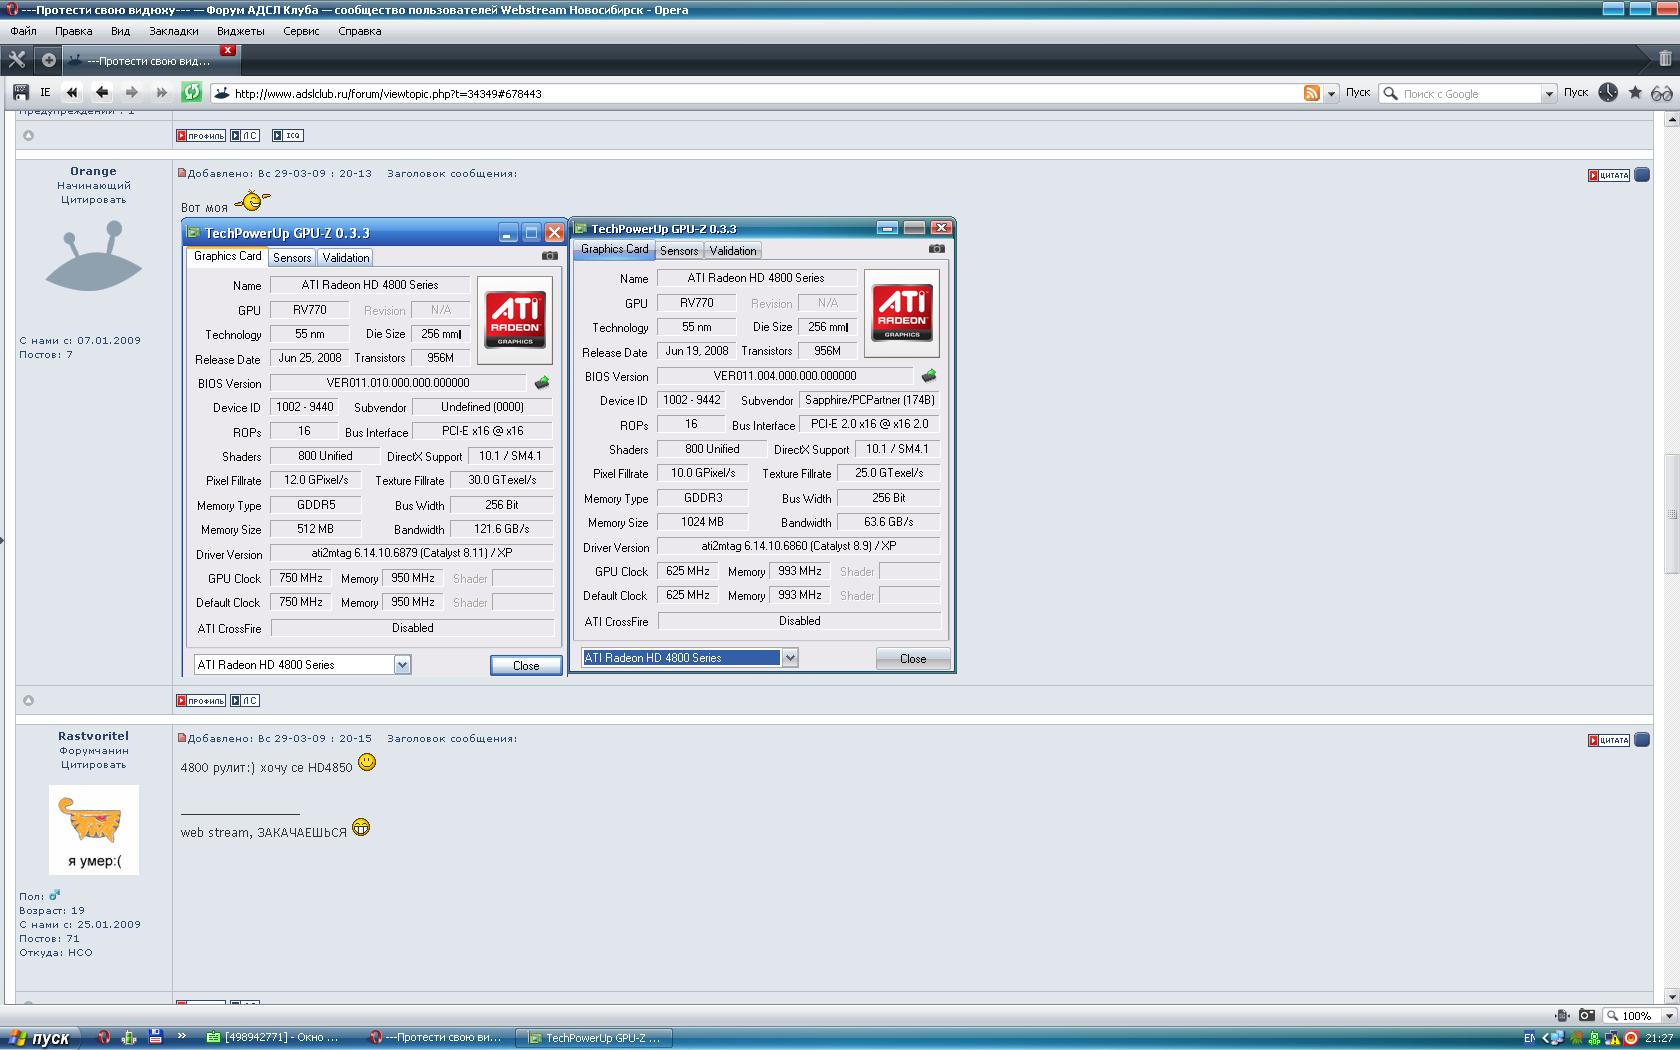Click the ICQ button under the first post

287,135
